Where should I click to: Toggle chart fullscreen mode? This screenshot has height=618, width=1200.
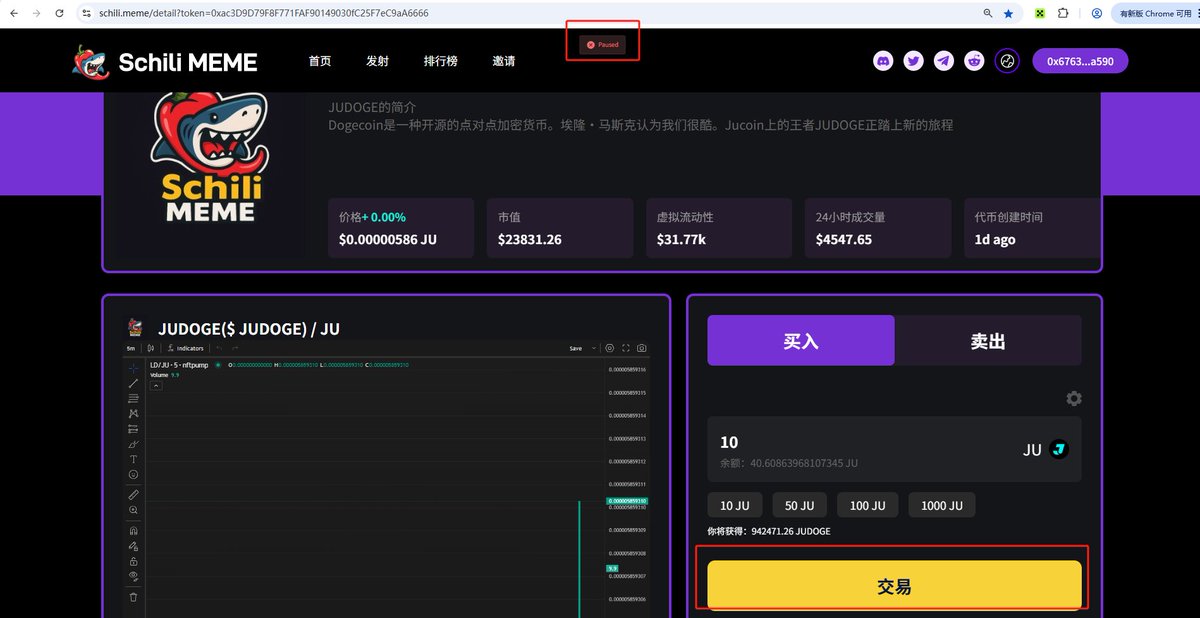click(626, 348)
